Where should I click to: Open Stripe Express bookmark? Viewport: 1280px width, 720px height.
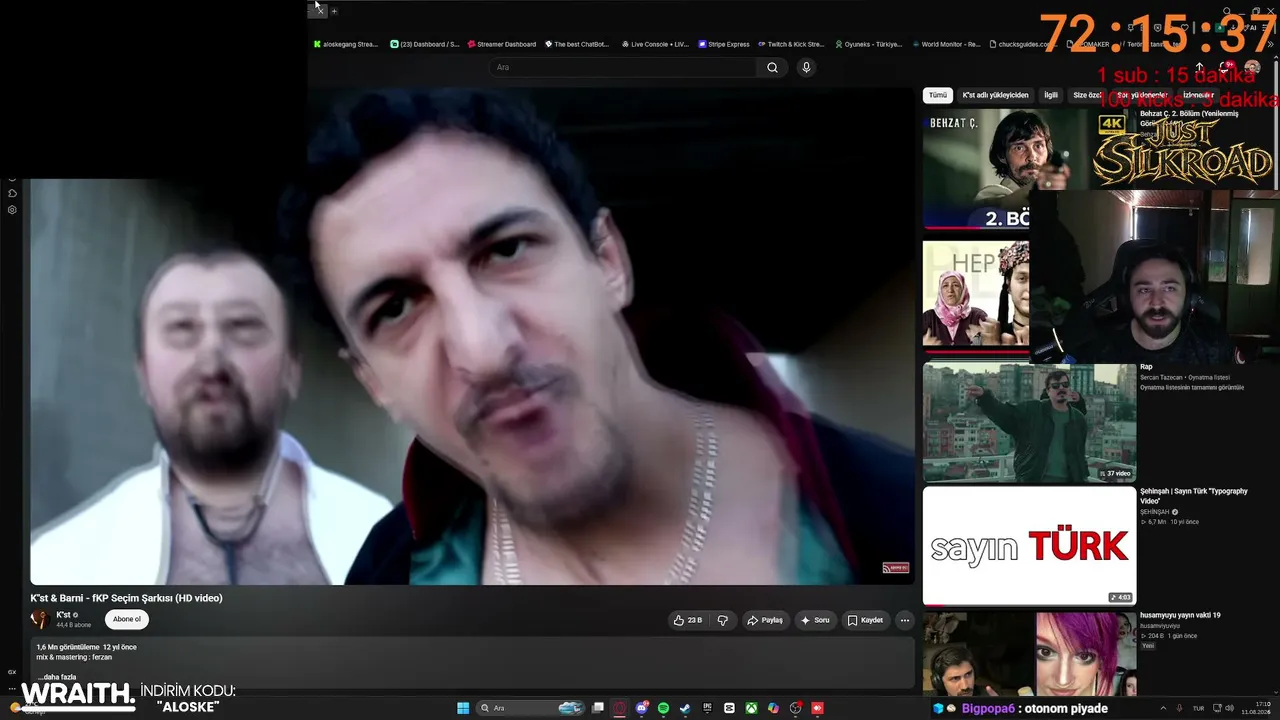(x=723, y=44)
